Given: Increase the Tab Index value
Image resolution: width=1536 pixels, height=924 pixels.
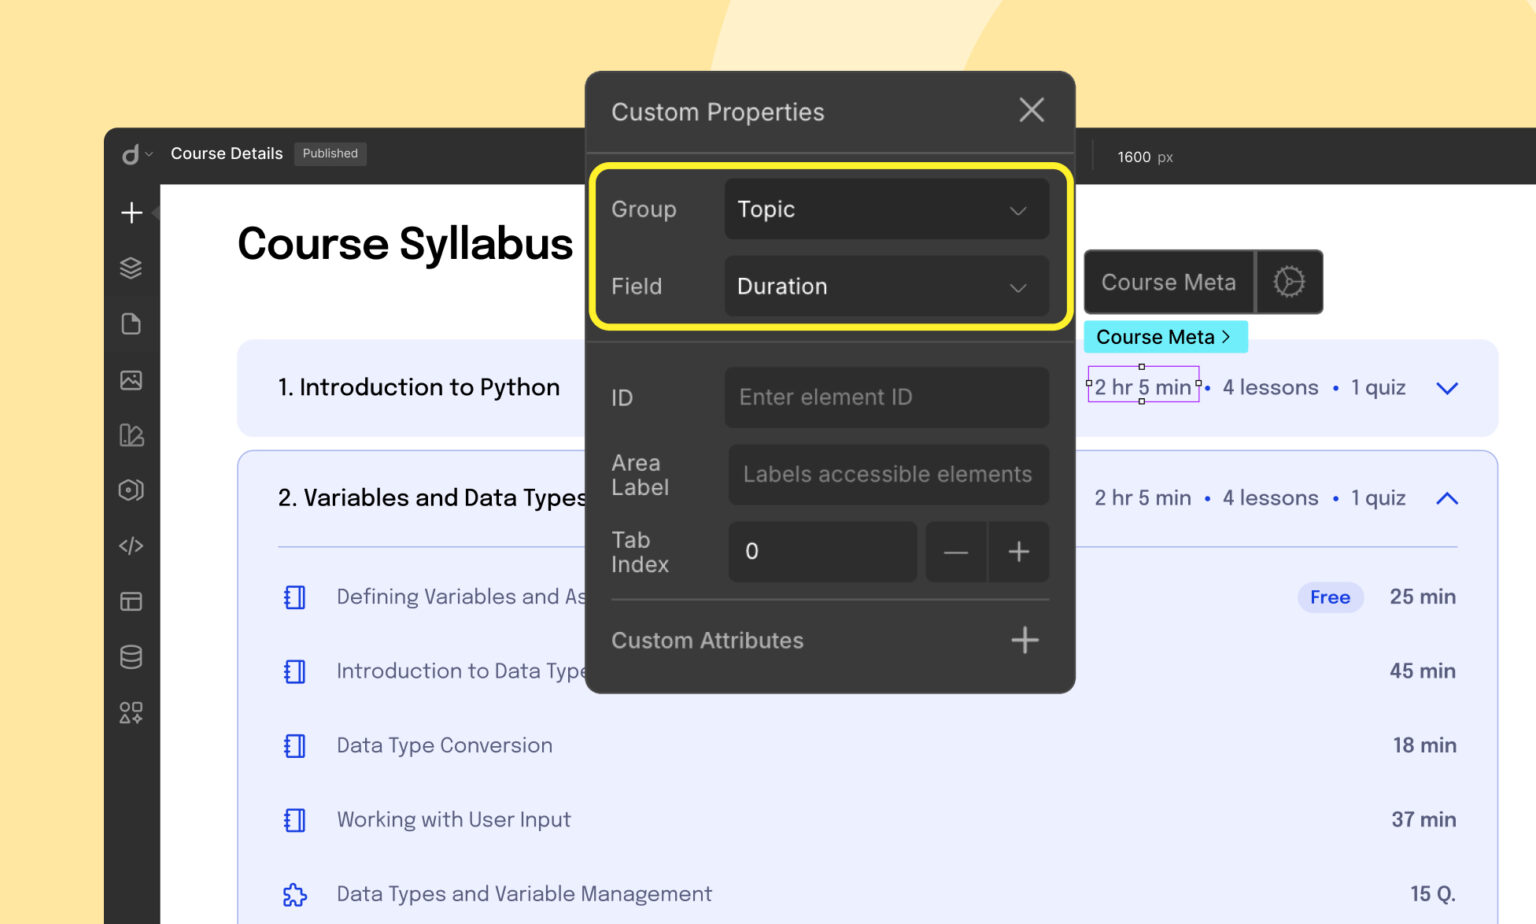Looking at the screenshot, I should [1018, 552].
